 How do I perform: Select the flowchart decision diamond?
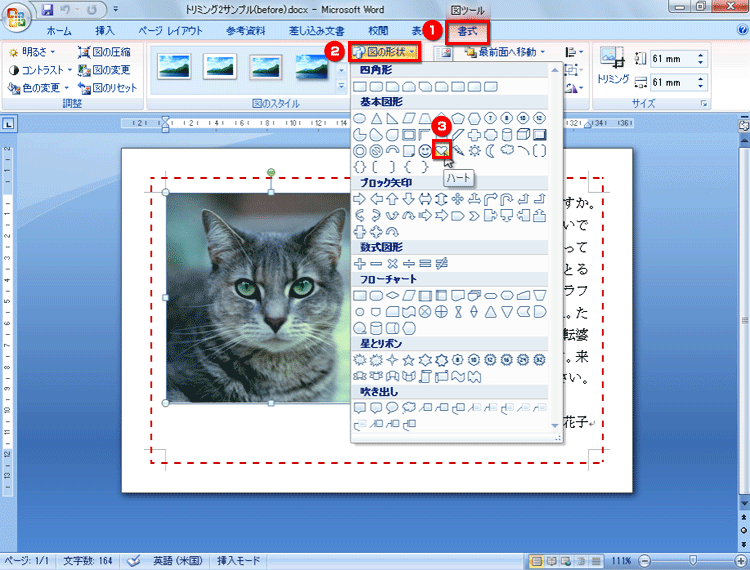[393, 296]
